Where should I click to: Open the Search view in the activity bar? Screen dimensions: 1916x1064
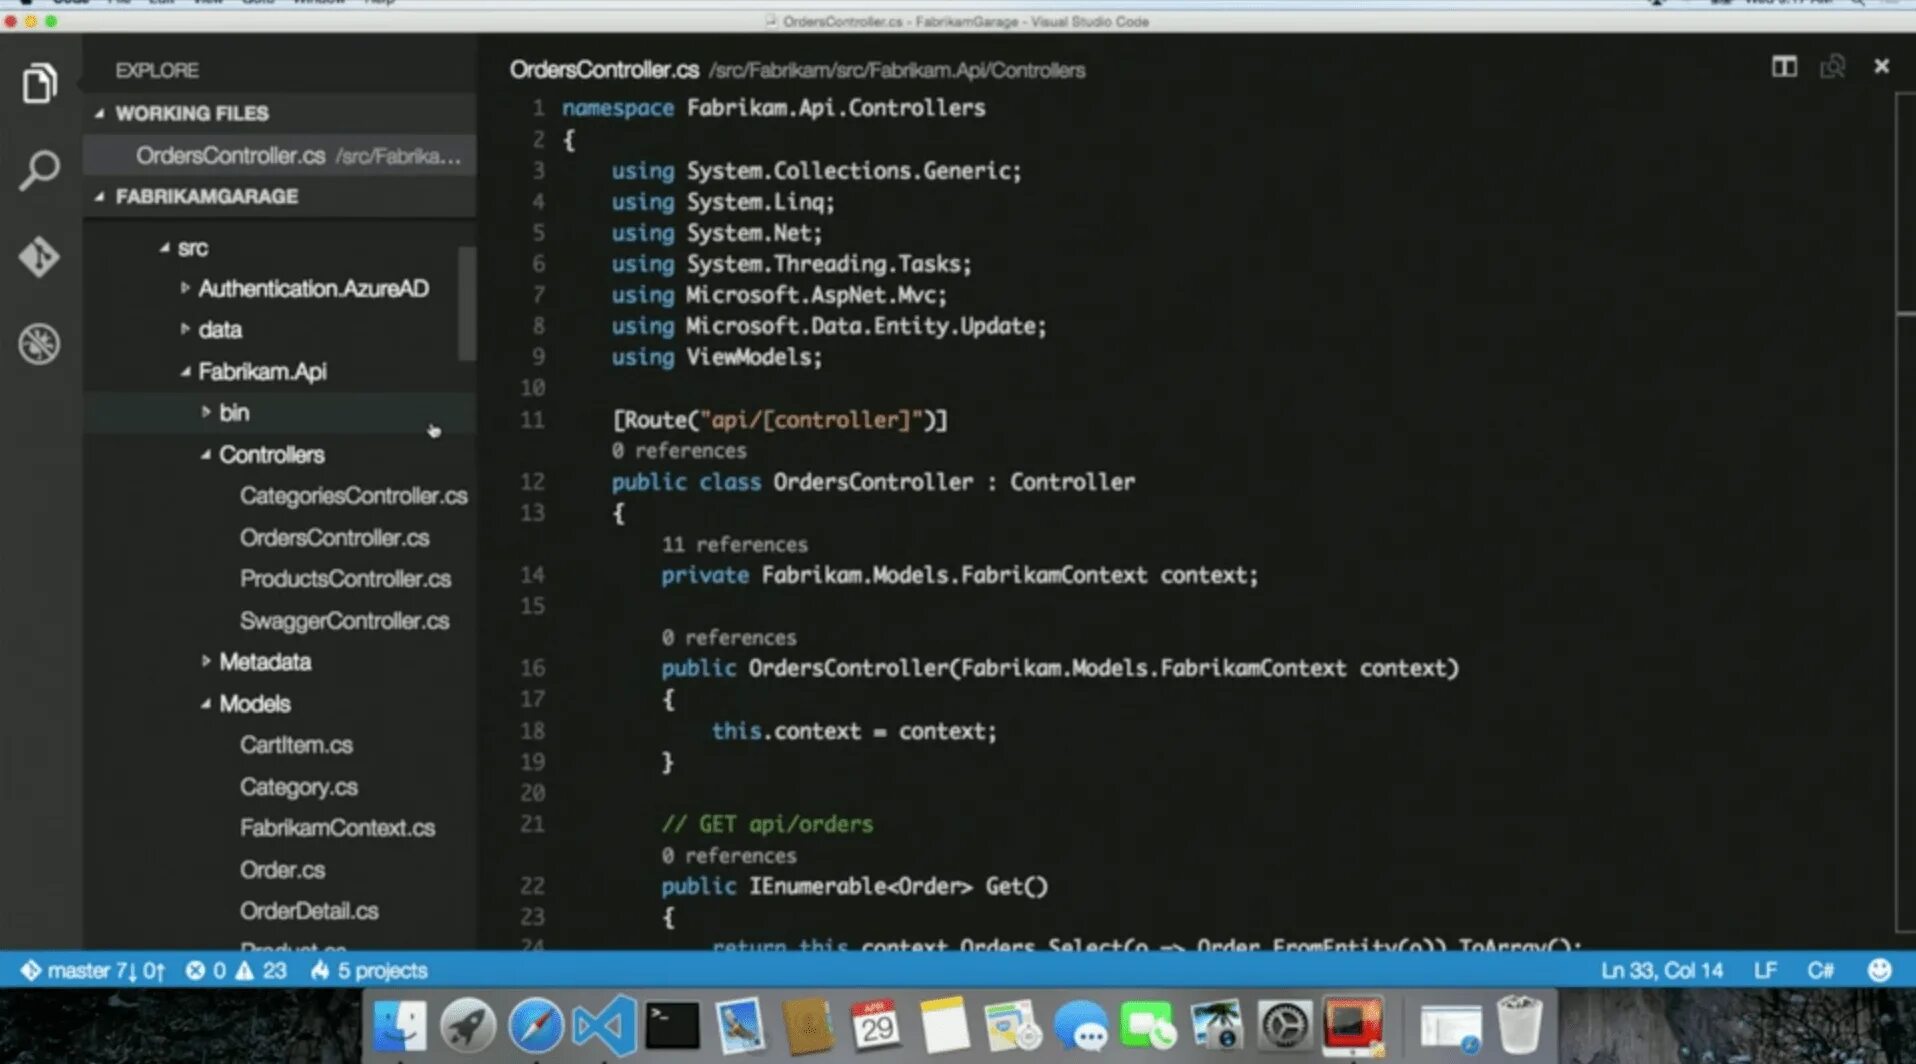click(x=39, y=170)
